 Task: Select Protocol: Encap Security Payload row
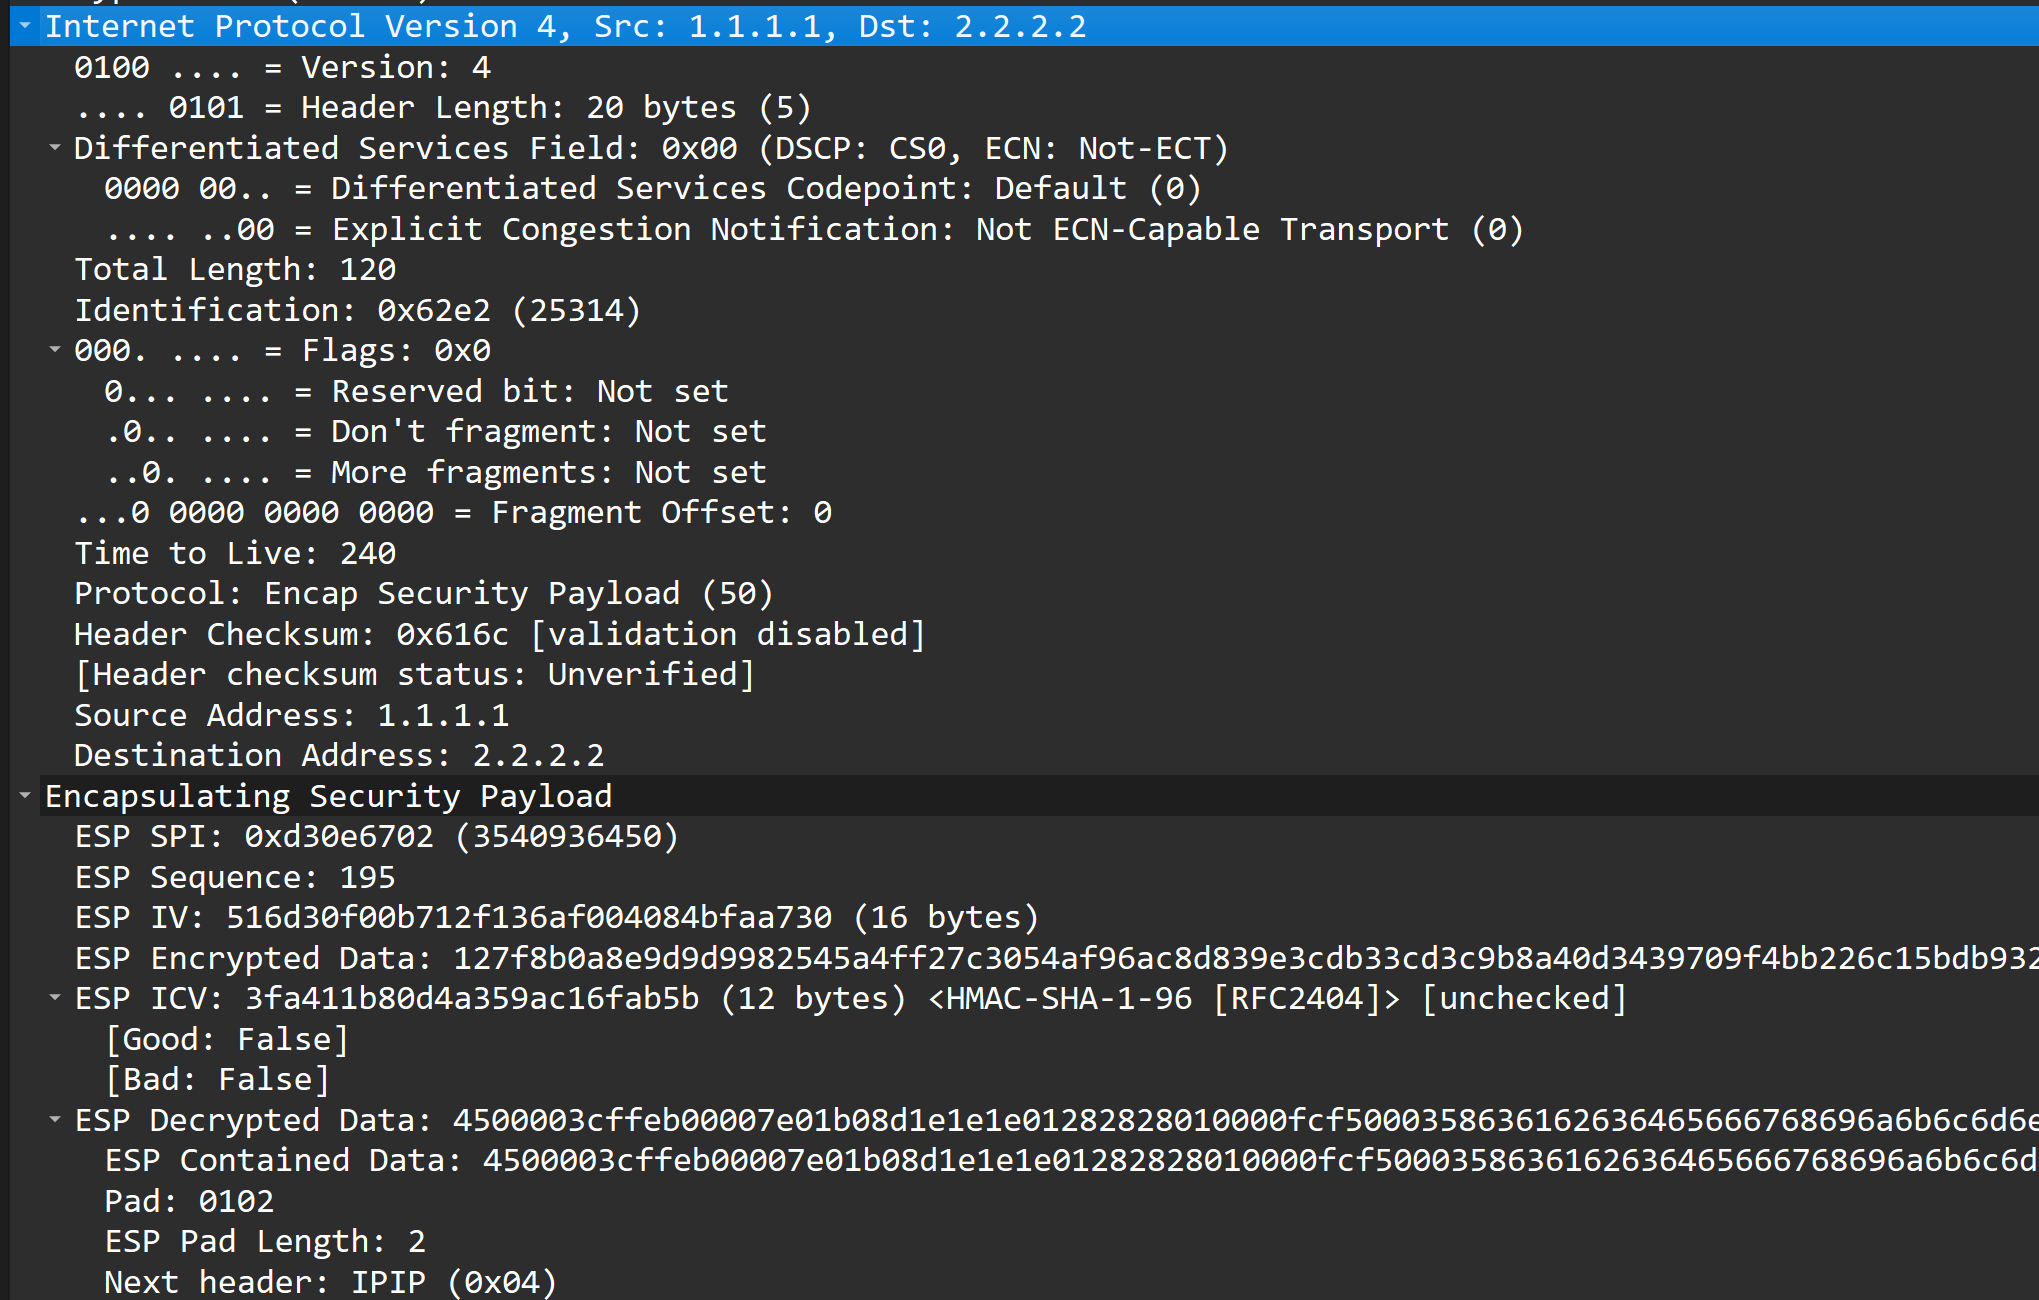tap(424, 594)
